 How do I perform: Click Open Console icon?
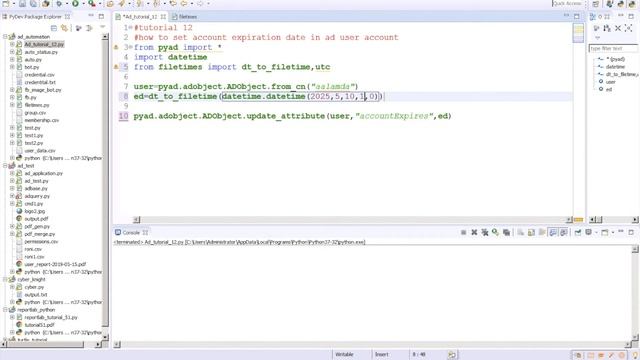[604, 232]
